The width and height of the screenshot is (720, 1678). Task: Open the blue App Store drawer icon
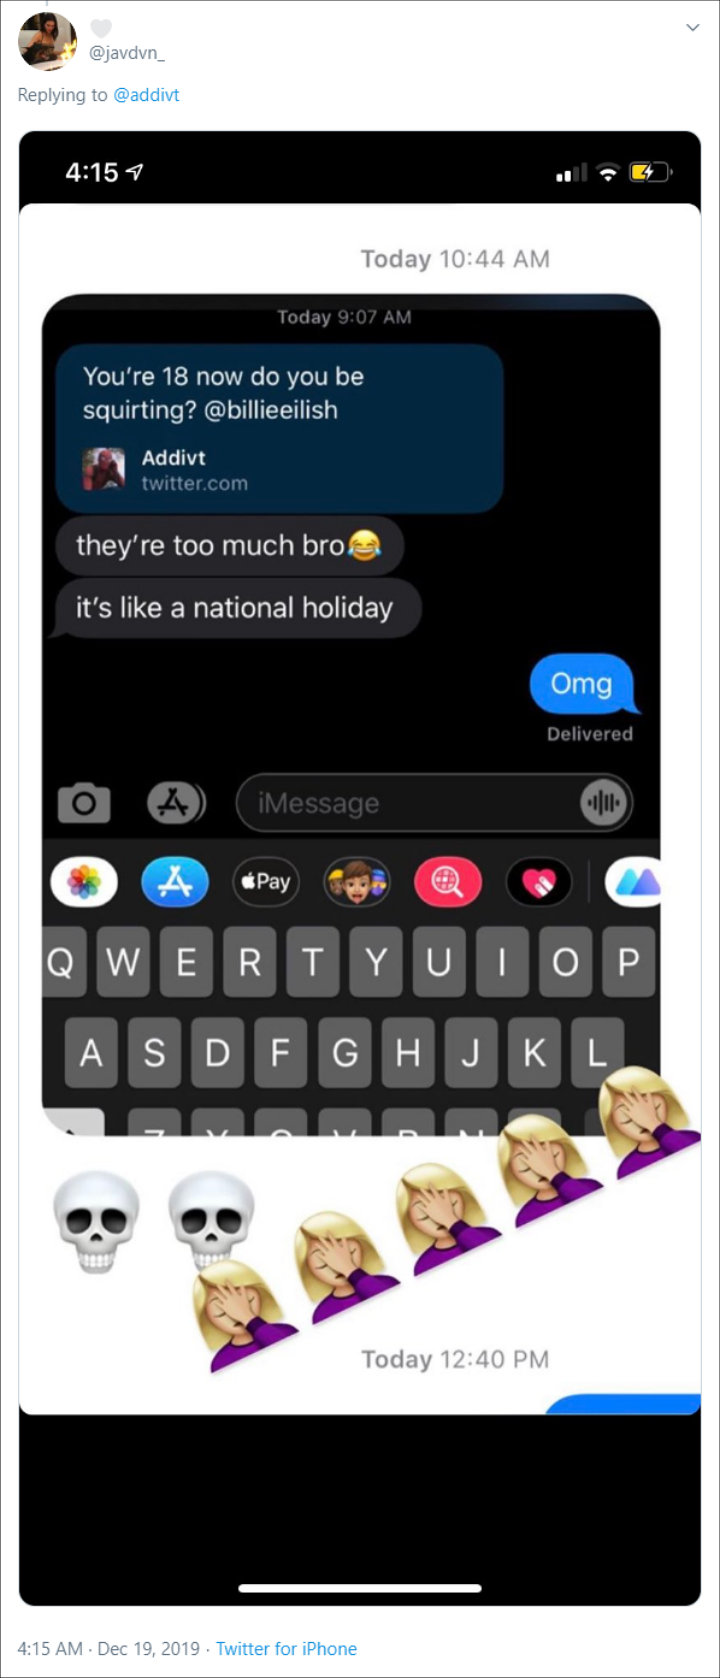tap(175, 882)
